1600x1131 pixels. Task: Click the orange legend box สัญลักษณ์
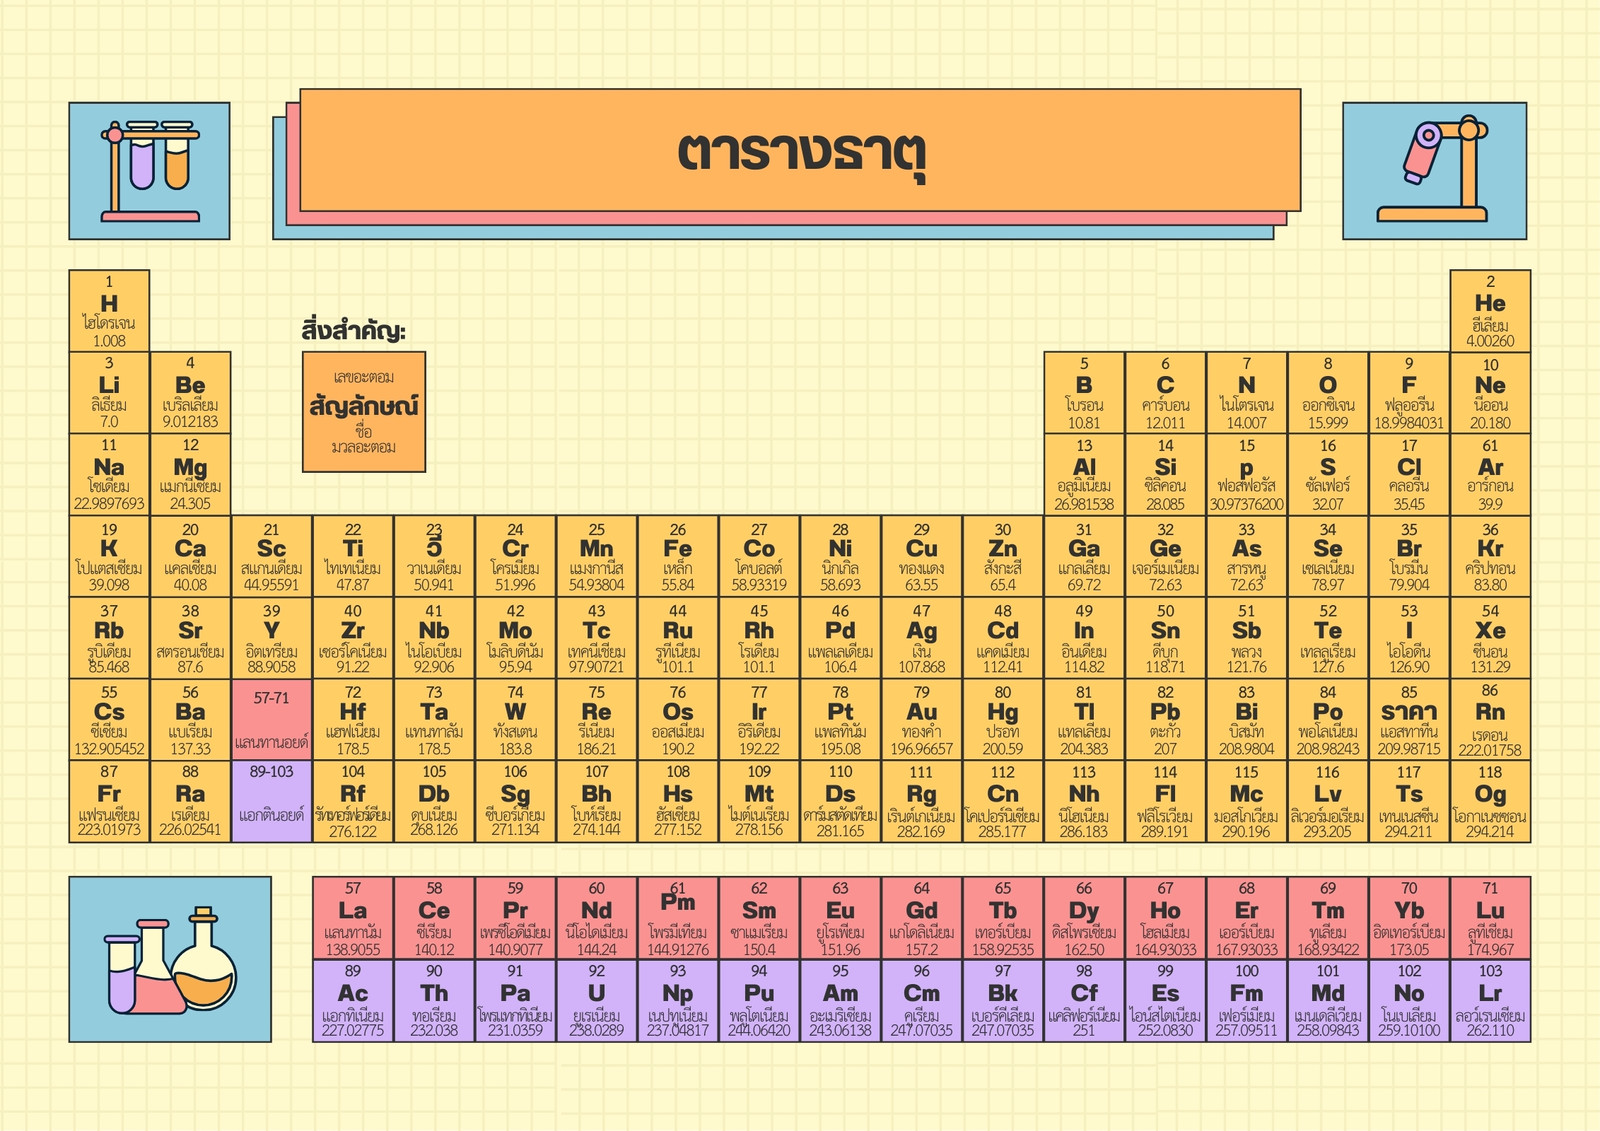coord(364,411)
